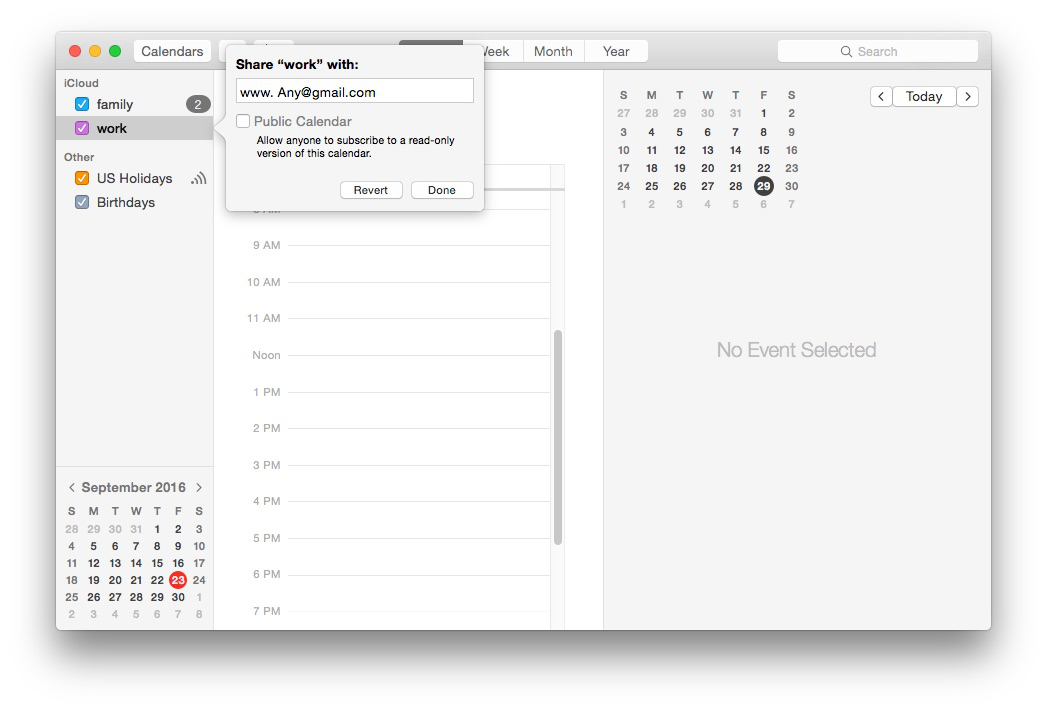This screenshot has height=710, width=1047.
Task: Click the red close window button
Action: [75, 51]
